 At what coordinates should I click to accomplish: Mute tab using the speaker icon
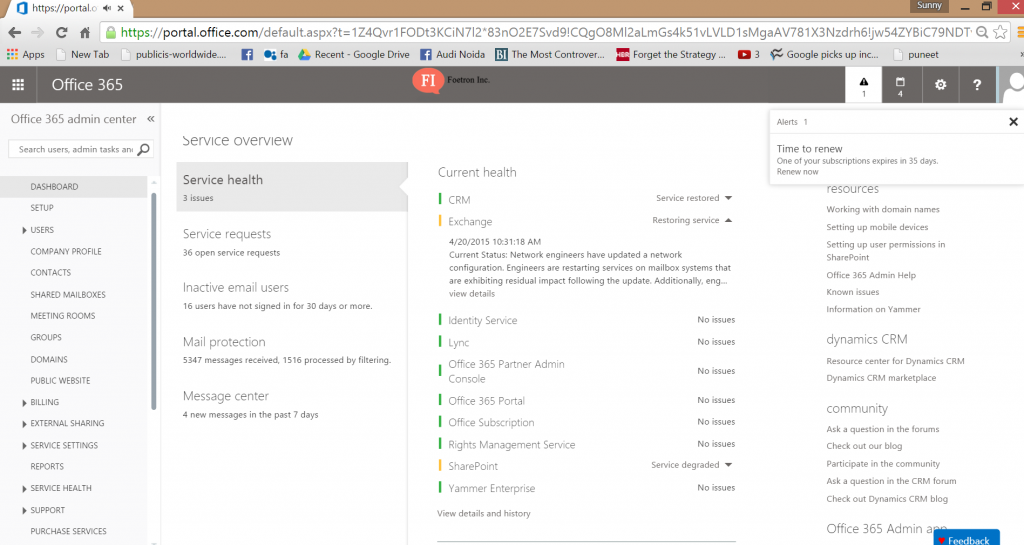(107, 8)
